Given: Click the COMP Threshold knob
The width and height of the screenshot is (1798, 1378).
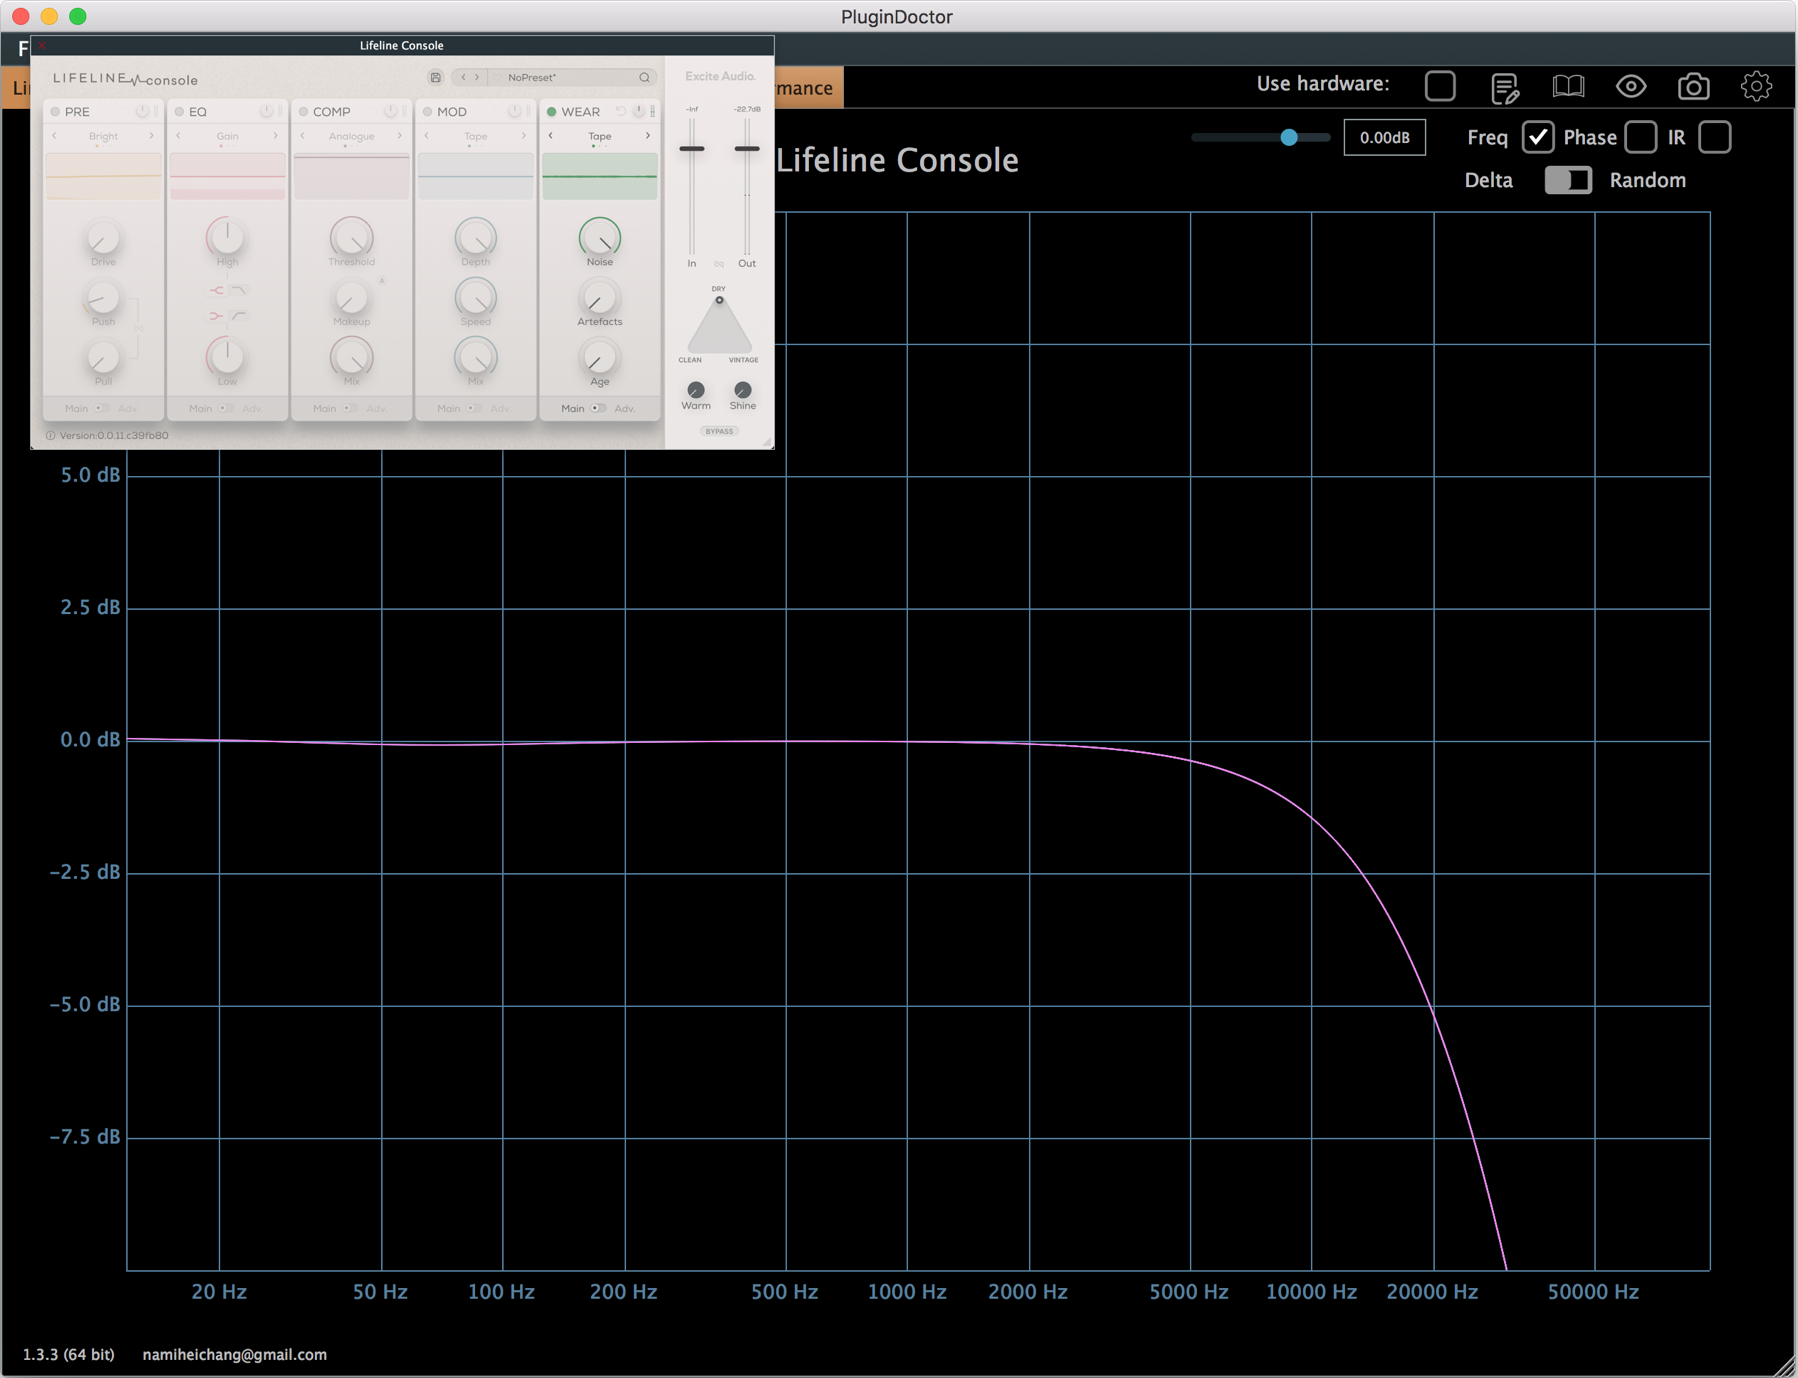Looking at the screenshot, I should [x=351, y=237].
